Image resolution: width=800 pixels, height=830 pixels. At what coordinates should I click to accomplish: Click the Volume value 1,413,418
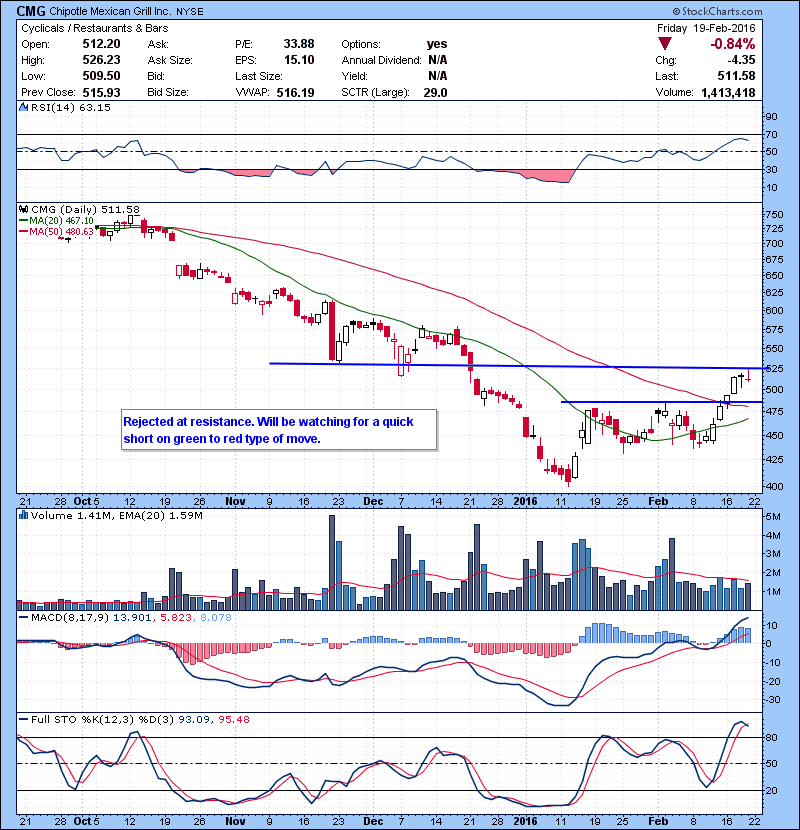(728, 93)
